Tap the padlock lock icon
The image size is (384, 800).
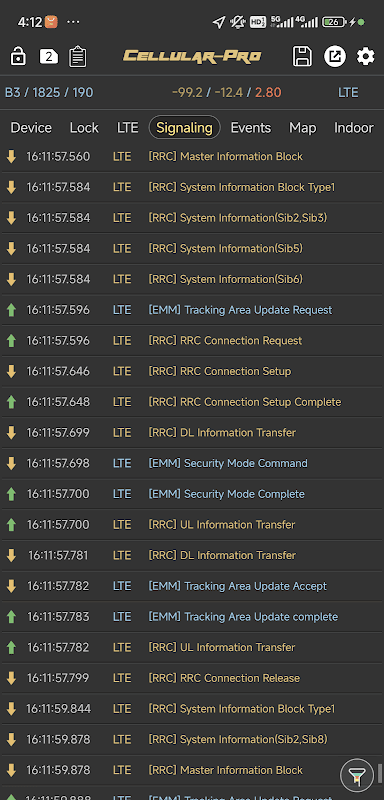18,56
